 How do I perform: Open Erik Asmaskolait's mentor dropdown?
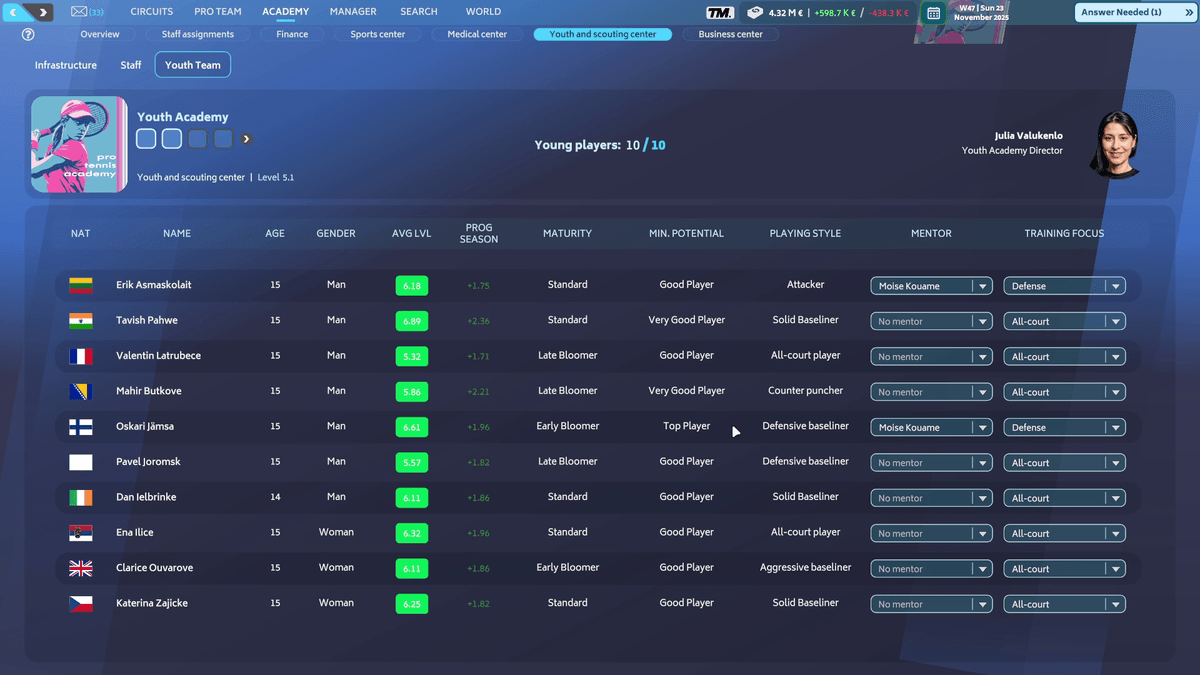tap(931, 286)
